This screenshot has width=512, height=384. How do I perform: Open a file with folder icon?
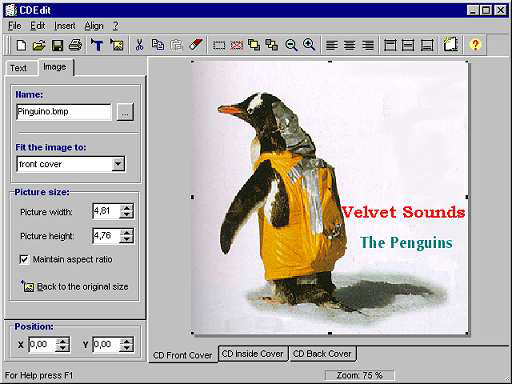(39, 45)
